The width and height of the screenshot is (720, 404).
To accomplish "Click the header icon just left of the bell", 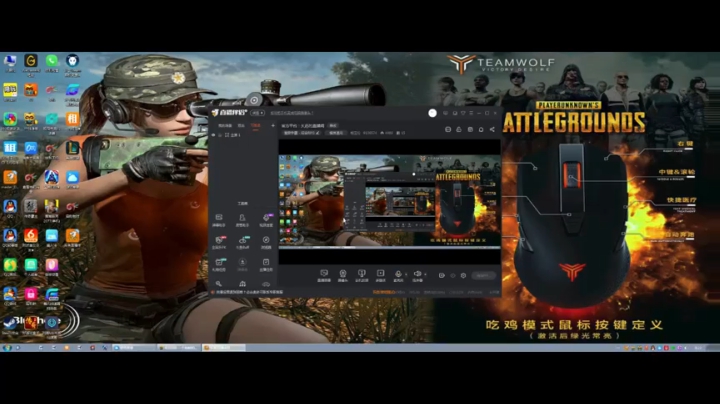I will [470, 129].
